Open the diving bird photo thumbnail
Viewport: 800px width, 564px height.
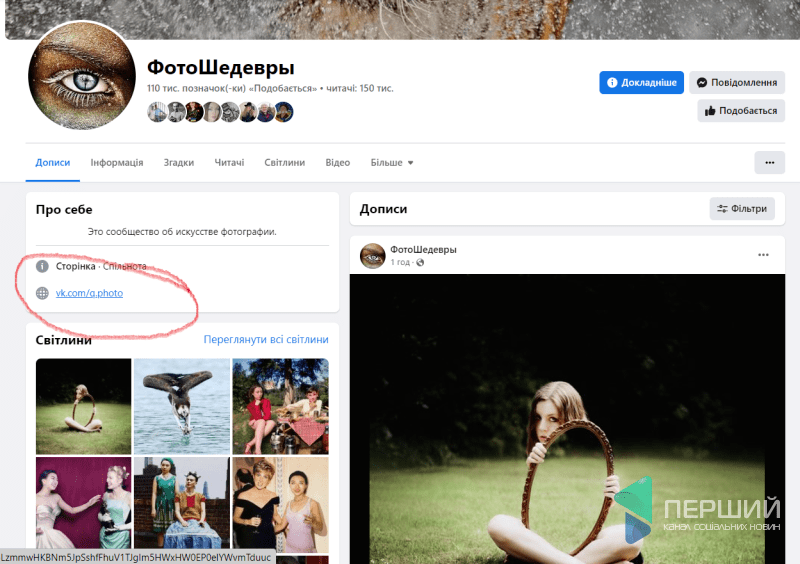pyautogui.click(x=182, y=405)
